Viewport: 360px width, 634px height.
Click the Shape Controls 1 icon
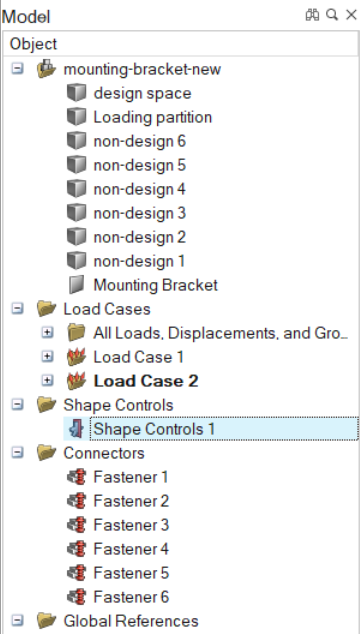pyautogui.click(x=76, y=429)
